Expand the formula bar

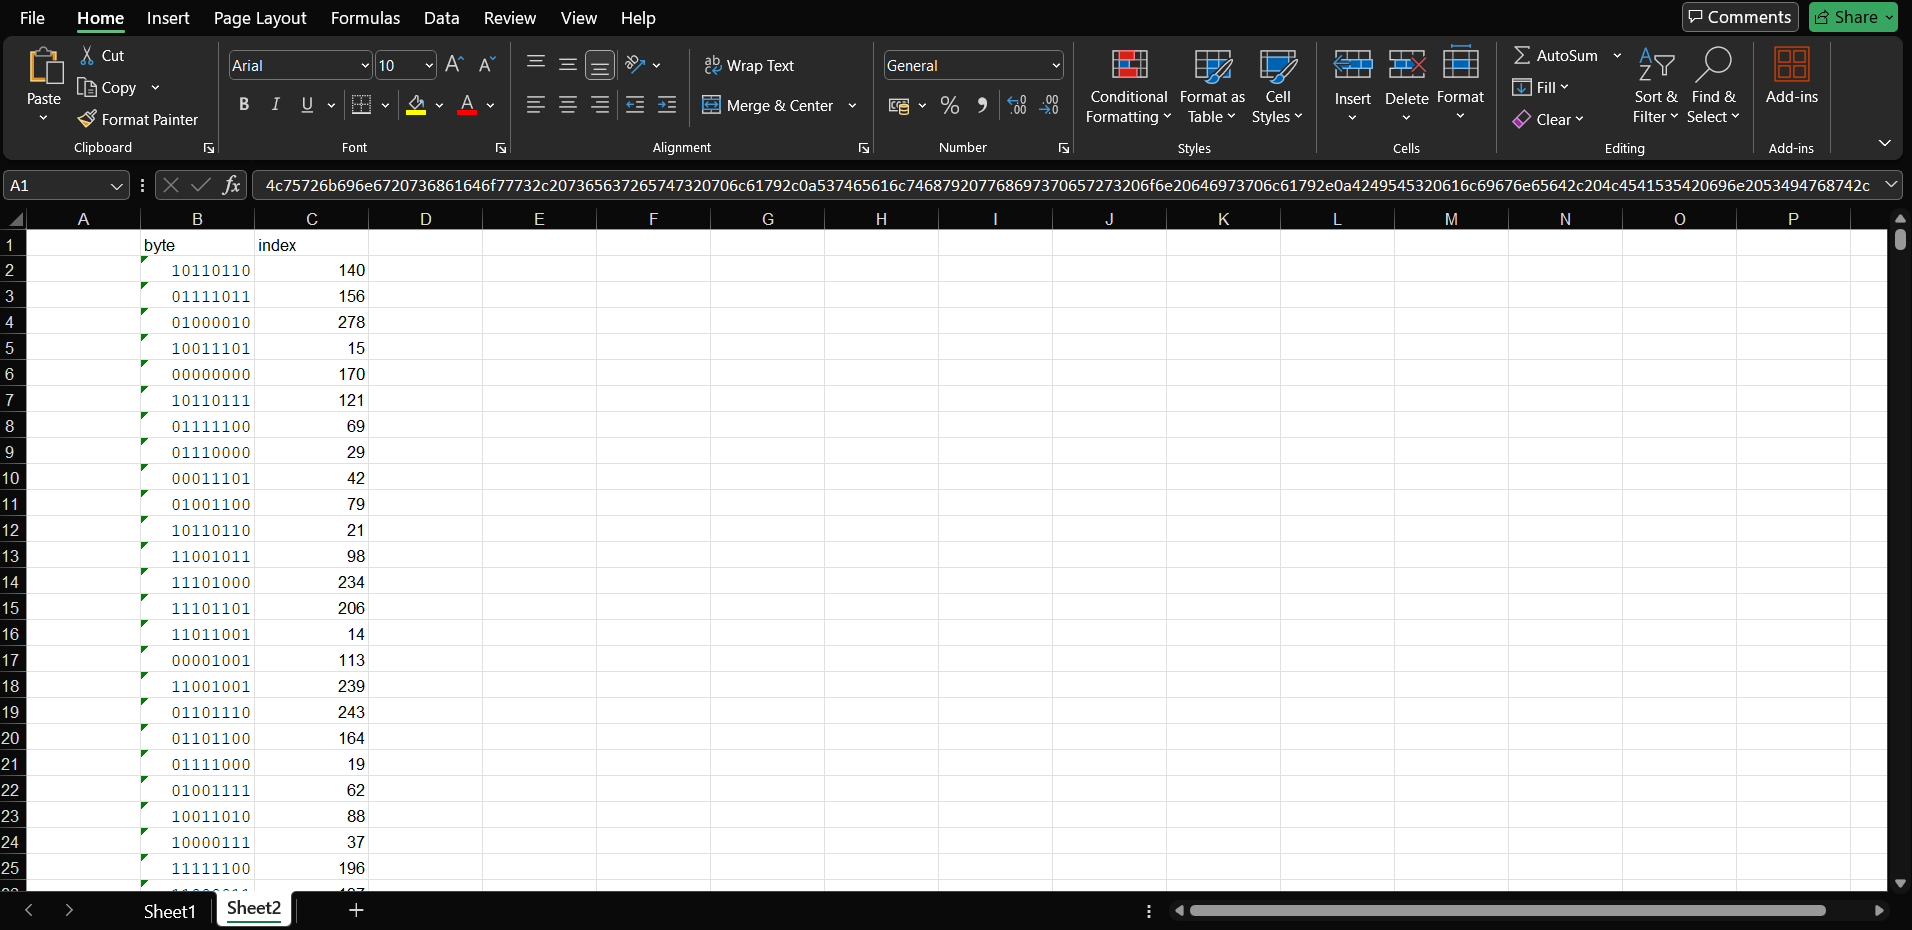[1891, 185]
